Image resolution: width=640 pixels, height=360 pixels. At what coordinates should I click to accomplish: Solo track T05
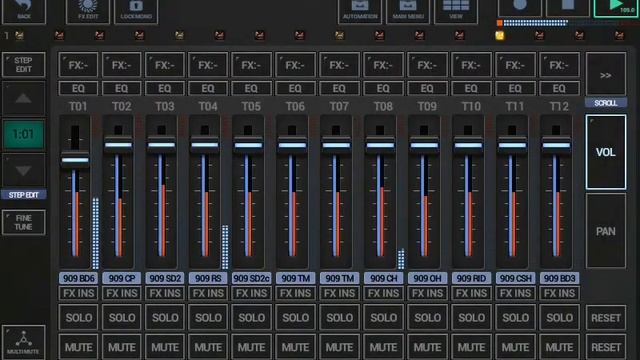pos(251,317)
